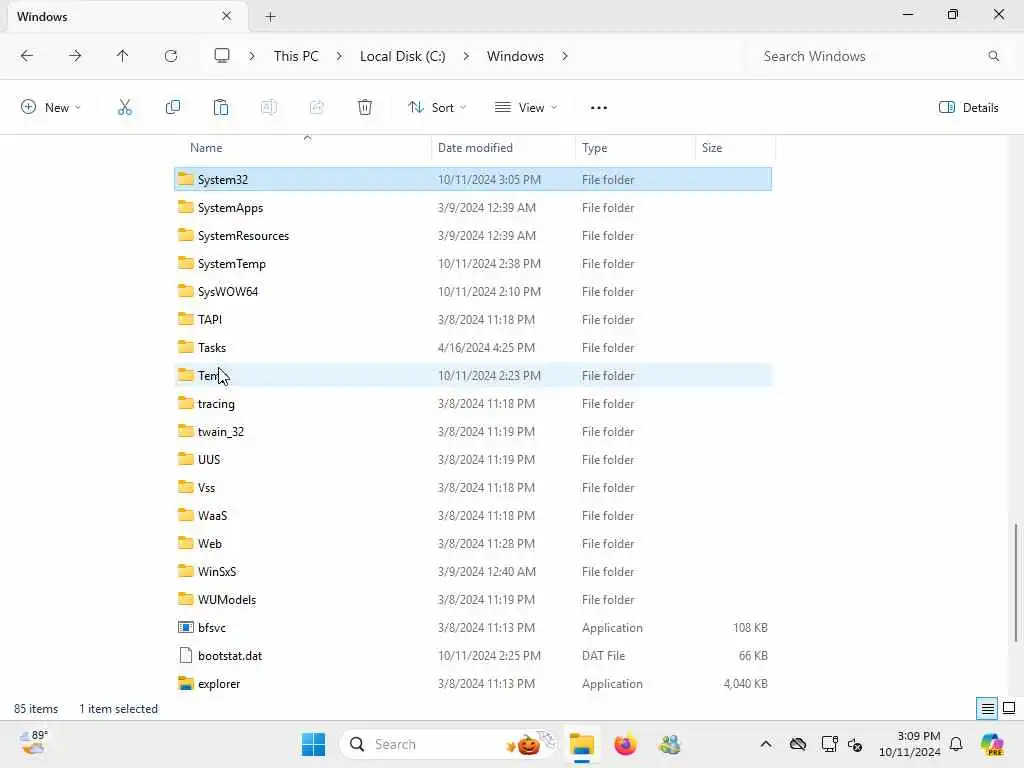Show hidden system tray icons
1024x768 pixels.
[x=766, y=744]
